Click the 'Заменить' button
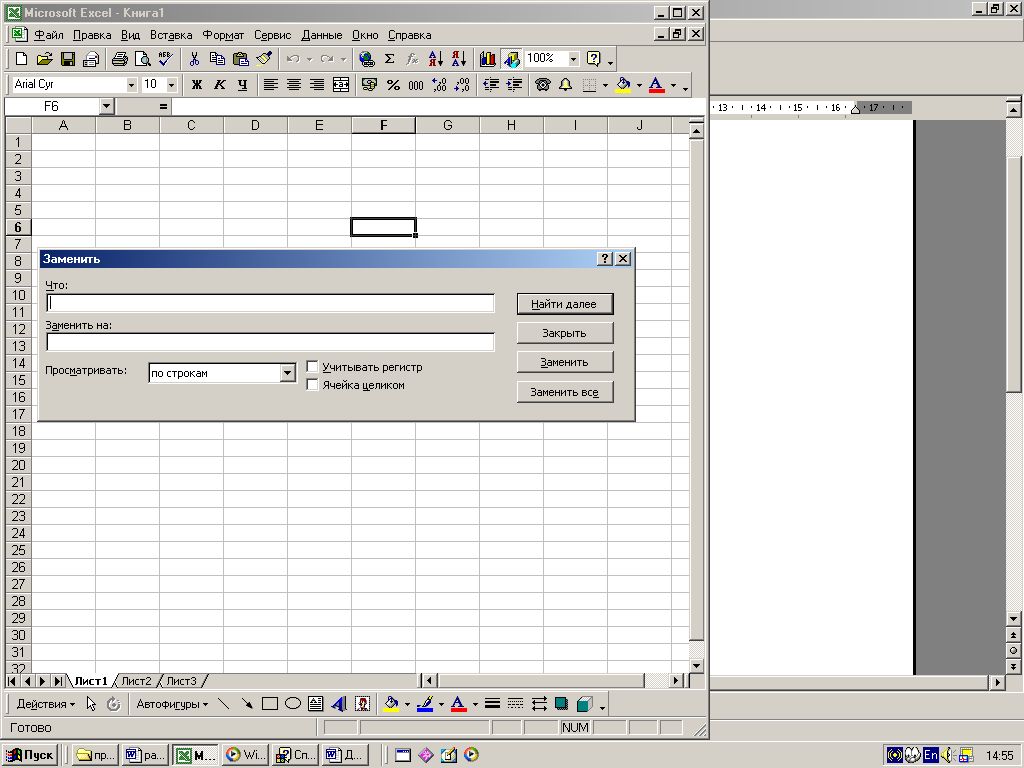 pos(564,362)
